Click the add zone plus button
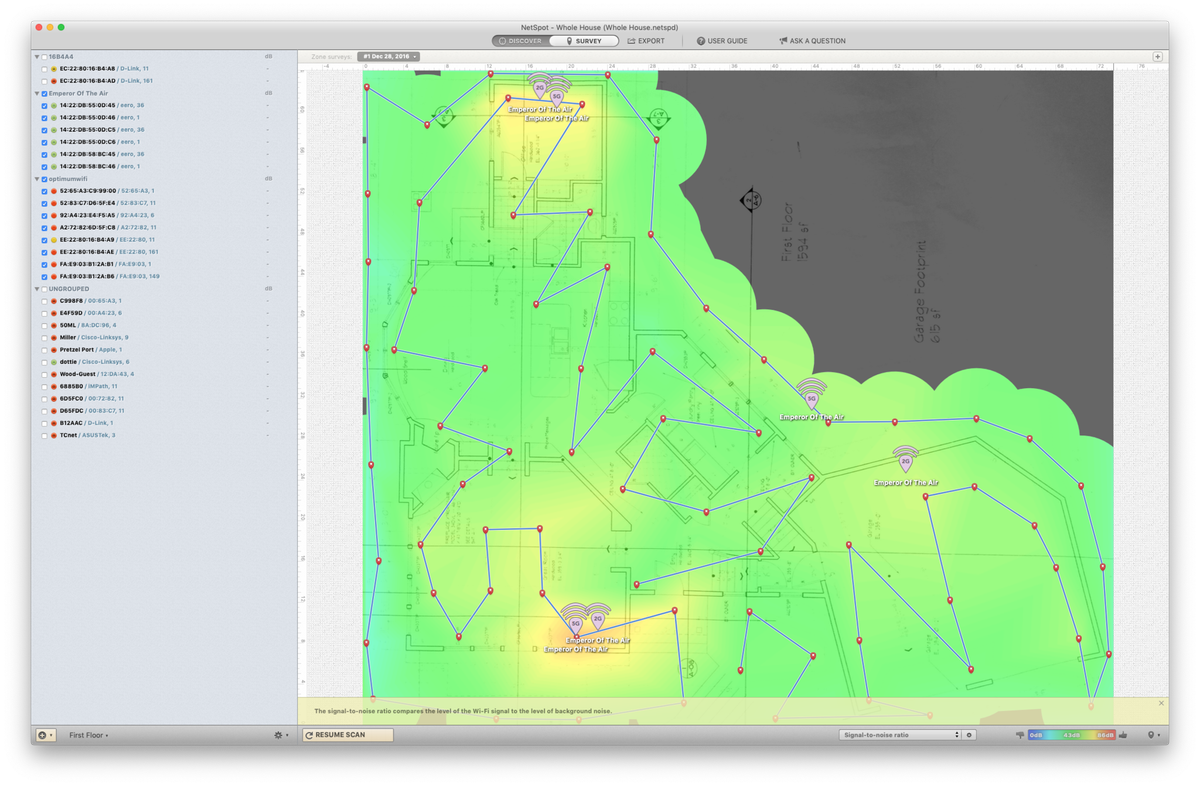The width and height of the screenshot is (1200, 786). [45, 735]
